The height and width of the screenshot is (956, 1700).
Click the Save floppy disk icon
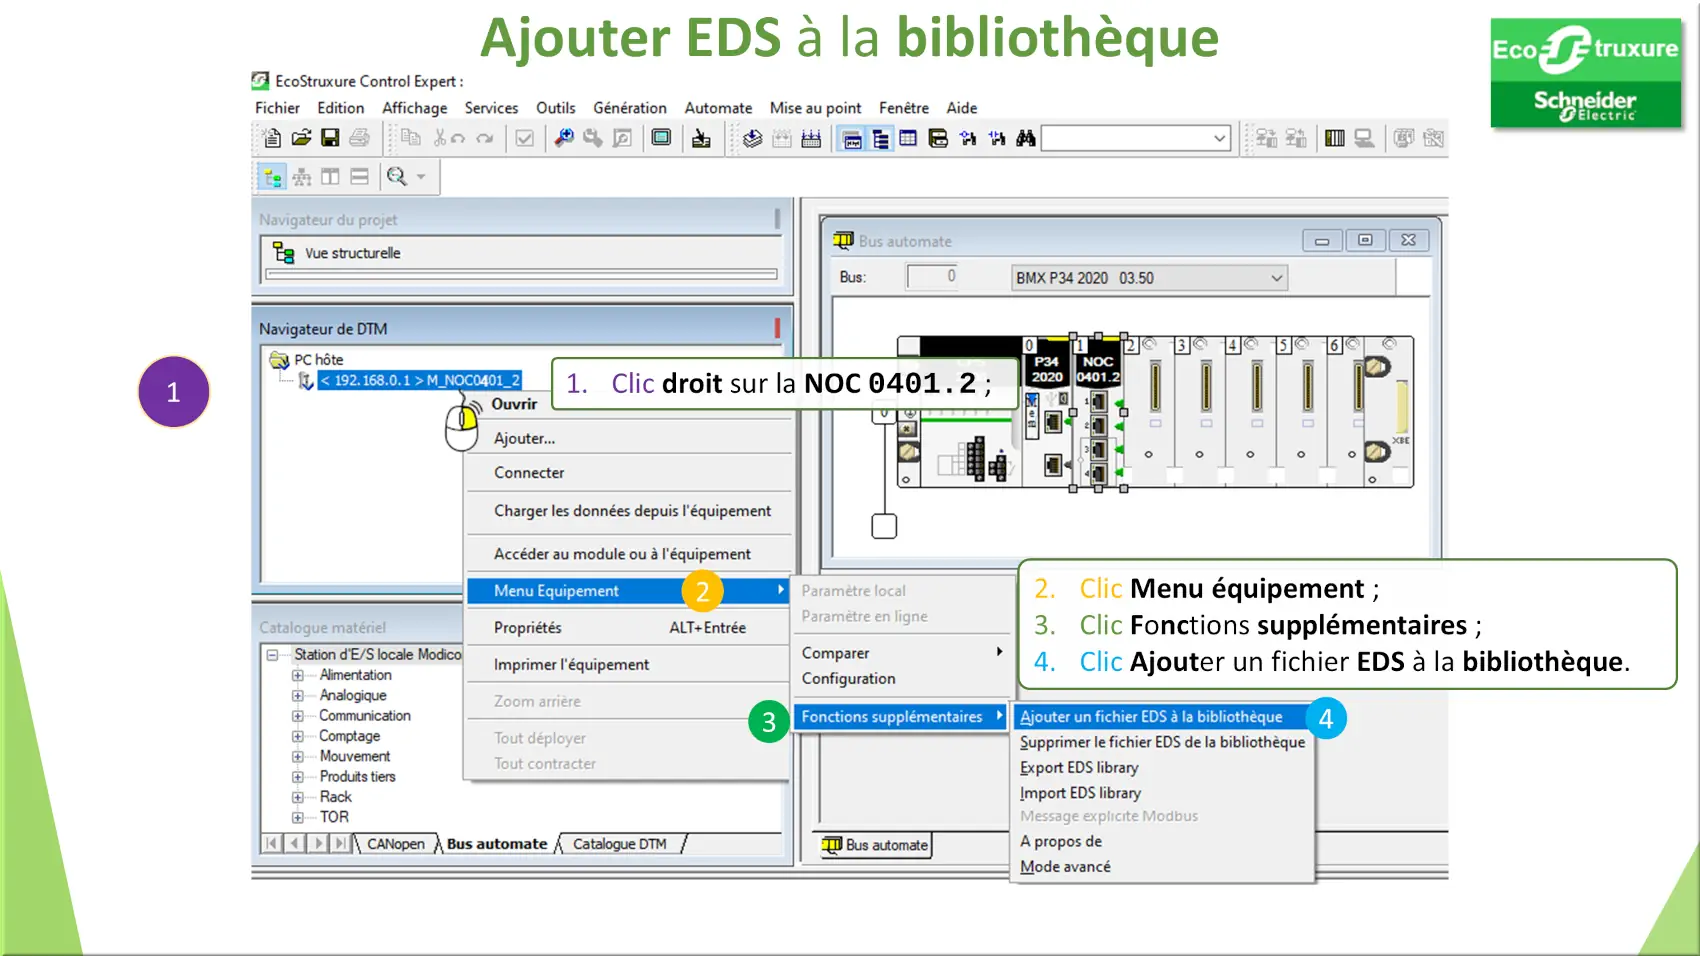pos(330,138)
